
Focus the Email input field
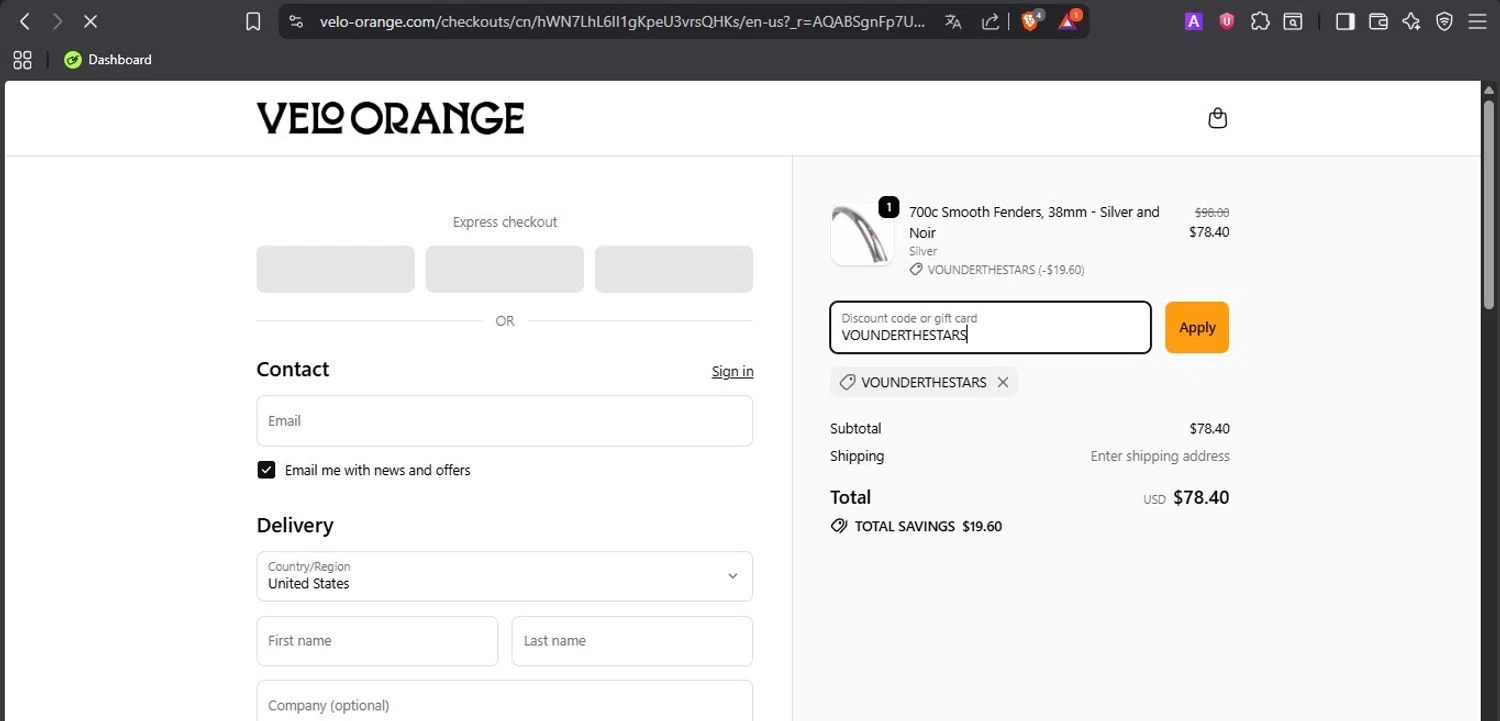[505, 421]
